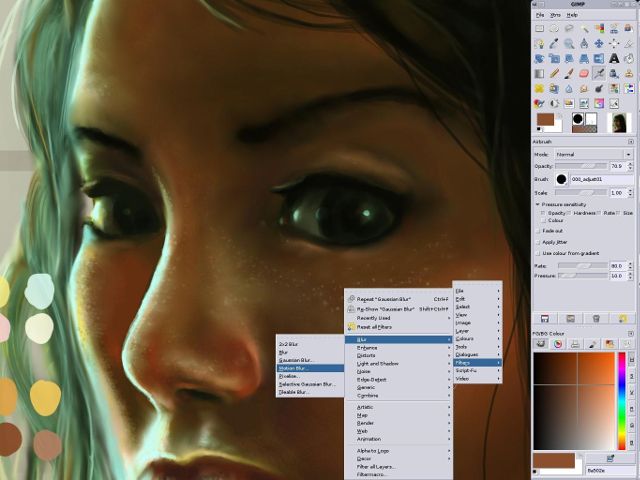
Task: Enable Size pressure sensitivity checkbox
Action: 619,213
